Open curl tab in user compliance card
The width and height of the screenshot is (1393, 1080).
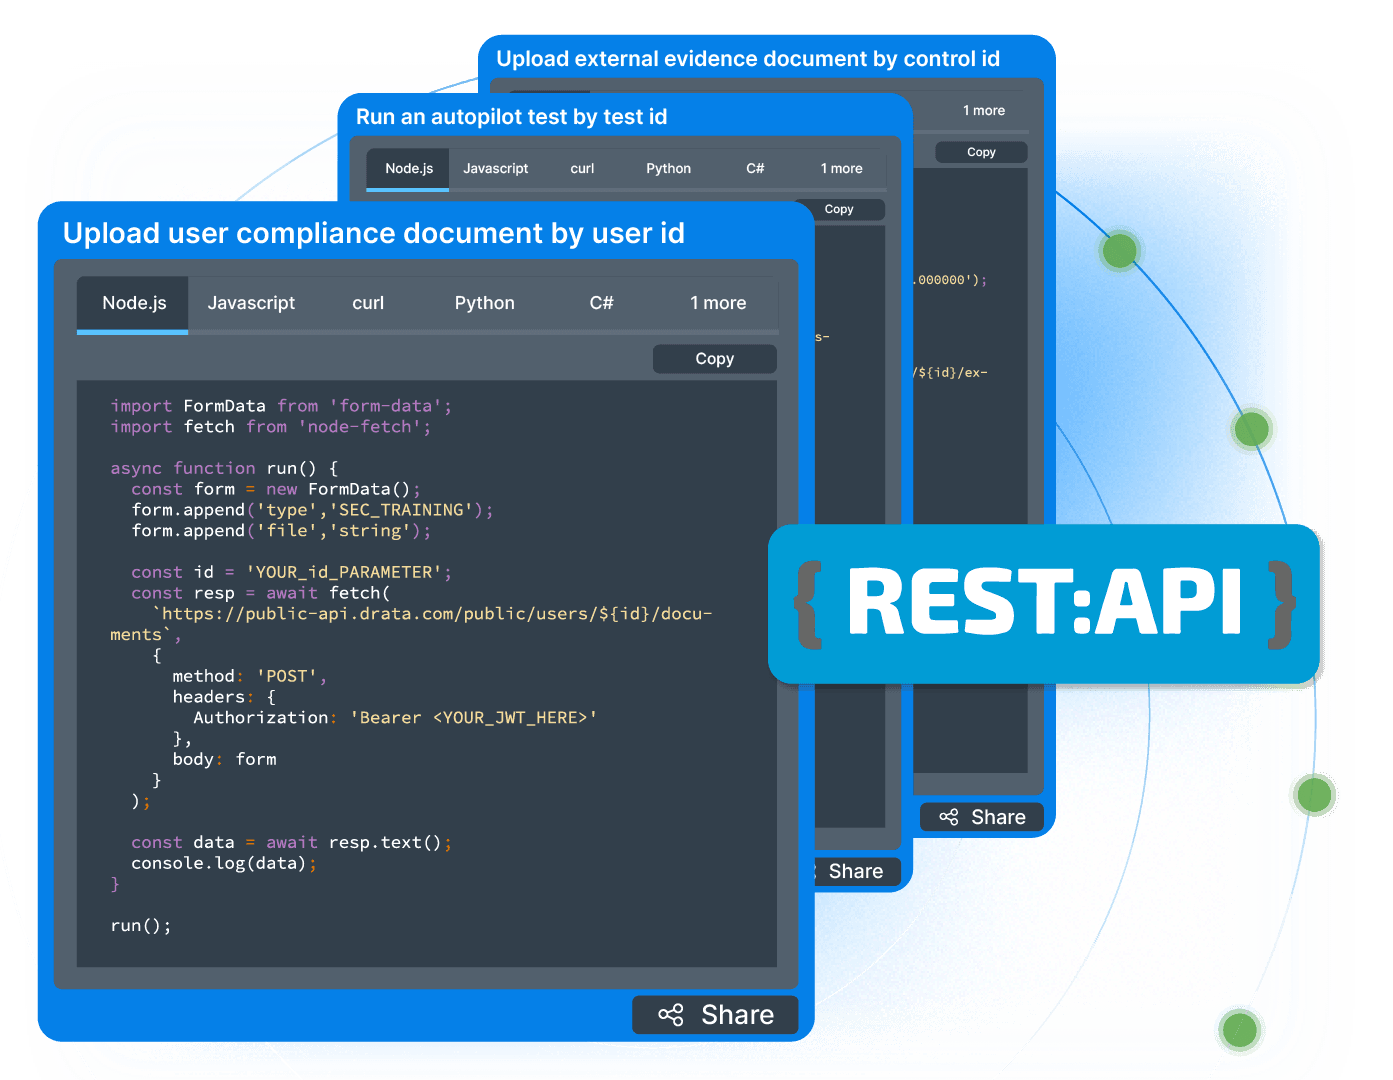(x=368, y=303)
